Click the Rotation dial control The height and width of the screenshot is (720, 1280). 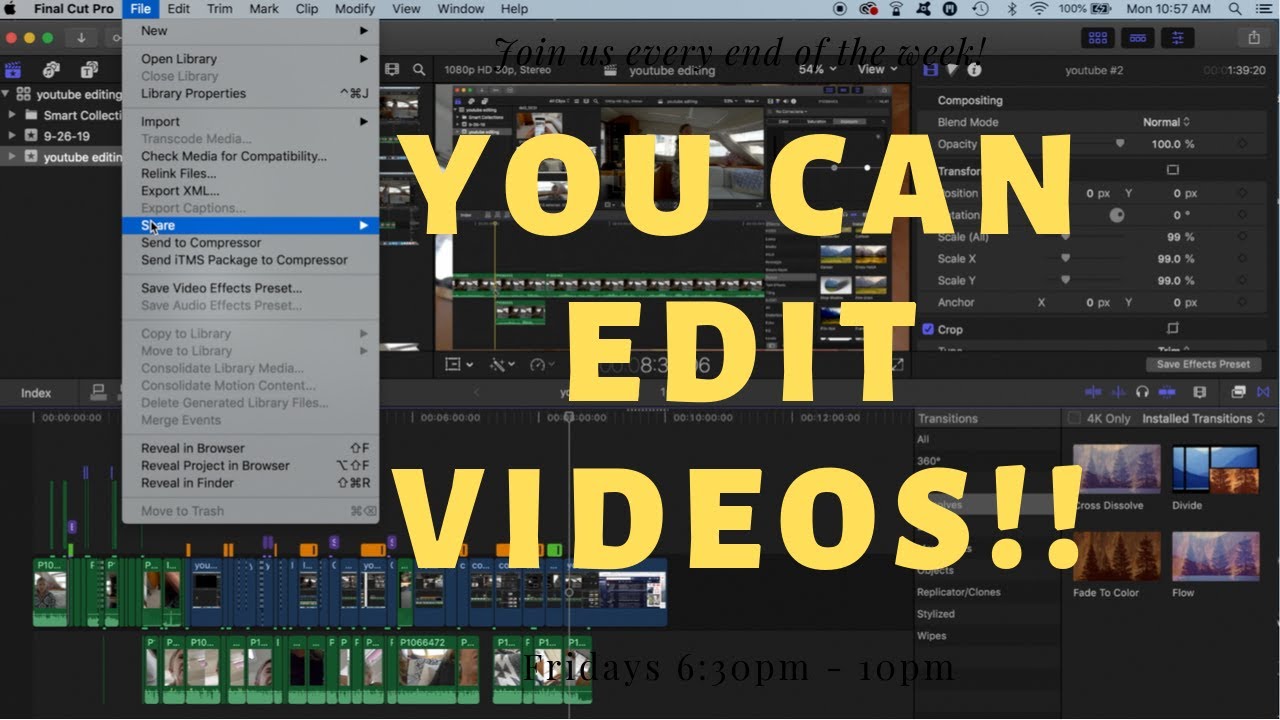(x=1116, y=215)
